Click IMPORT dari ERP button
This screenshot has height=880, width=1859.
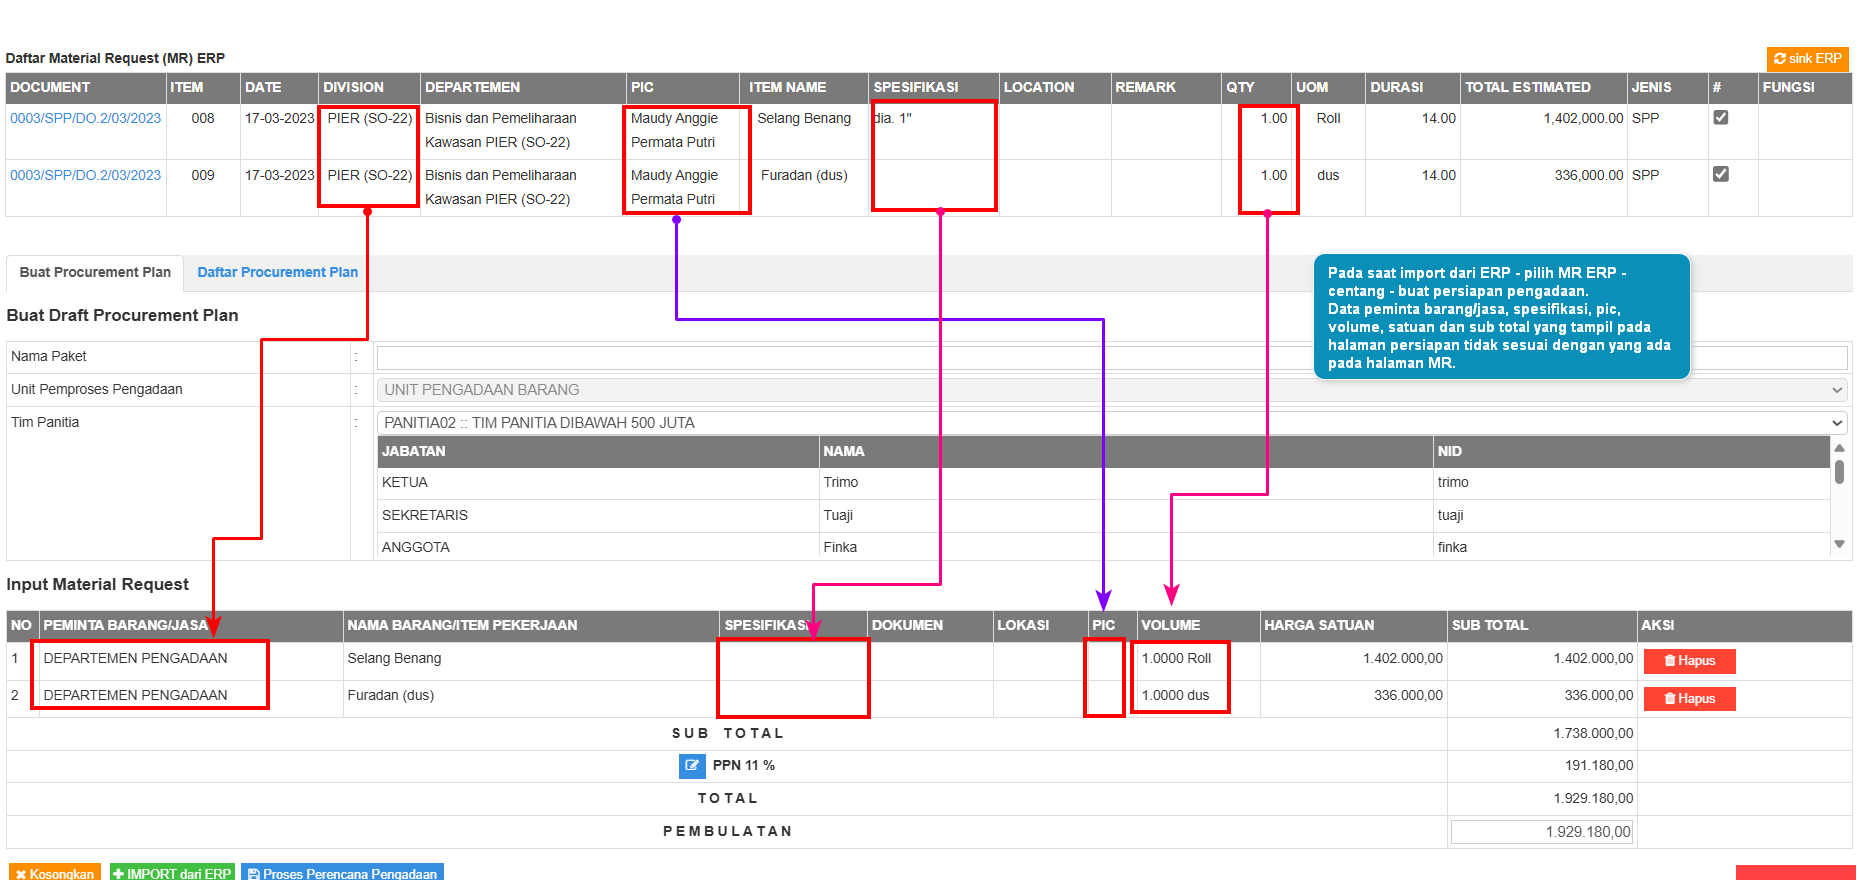click(172, 872)
